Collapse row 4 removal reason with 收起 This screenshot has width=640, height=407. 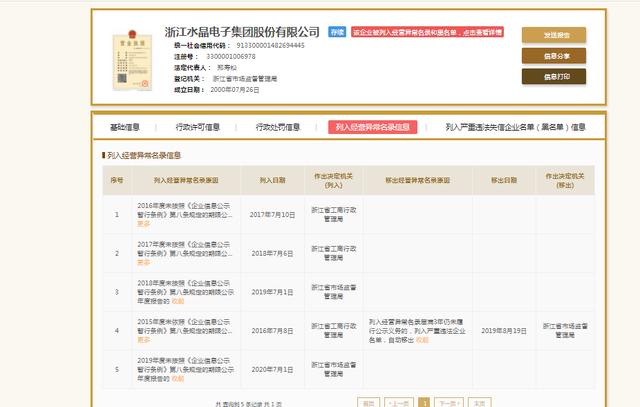point(425,341)
